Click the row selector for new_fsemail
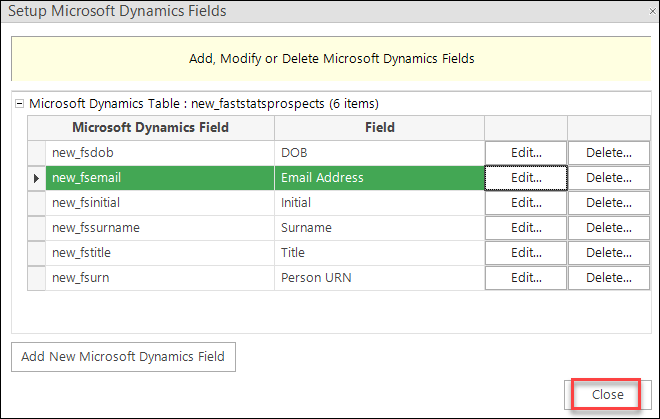660x419 pixels. pyautogui.click(x=37, y=178)
